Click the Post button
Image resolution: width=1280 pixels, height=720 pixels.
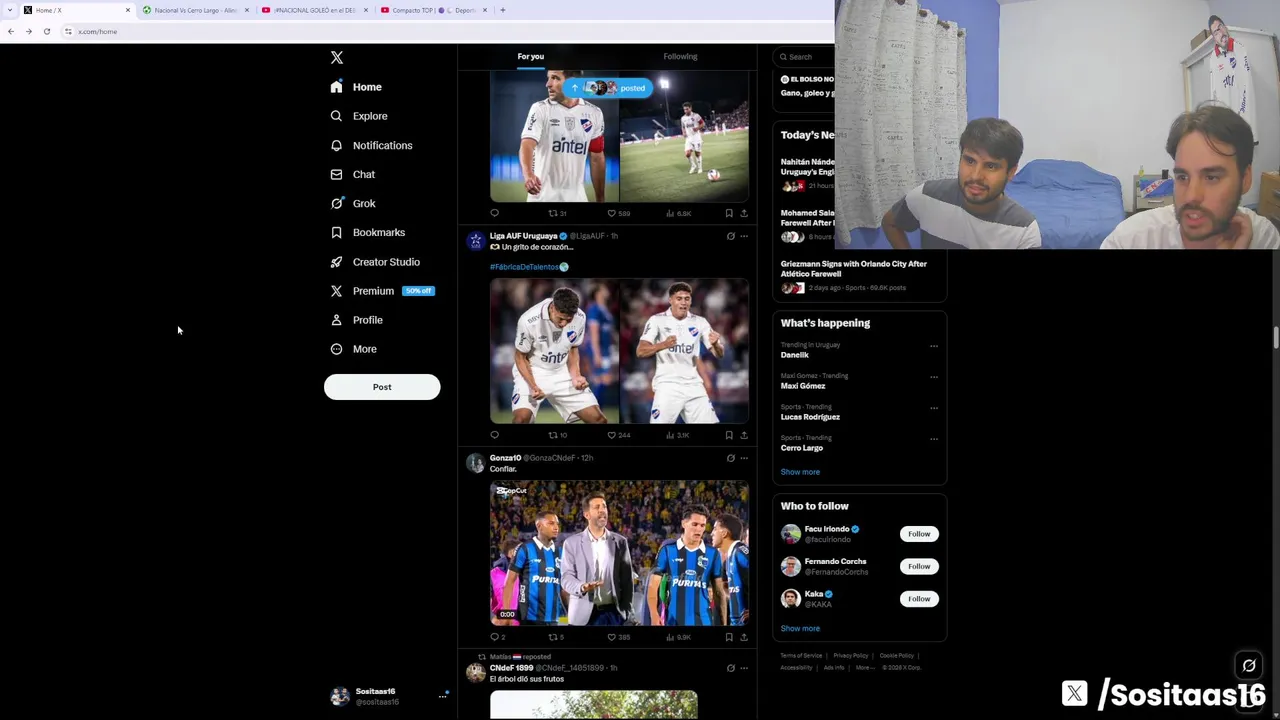click(382, 387)
